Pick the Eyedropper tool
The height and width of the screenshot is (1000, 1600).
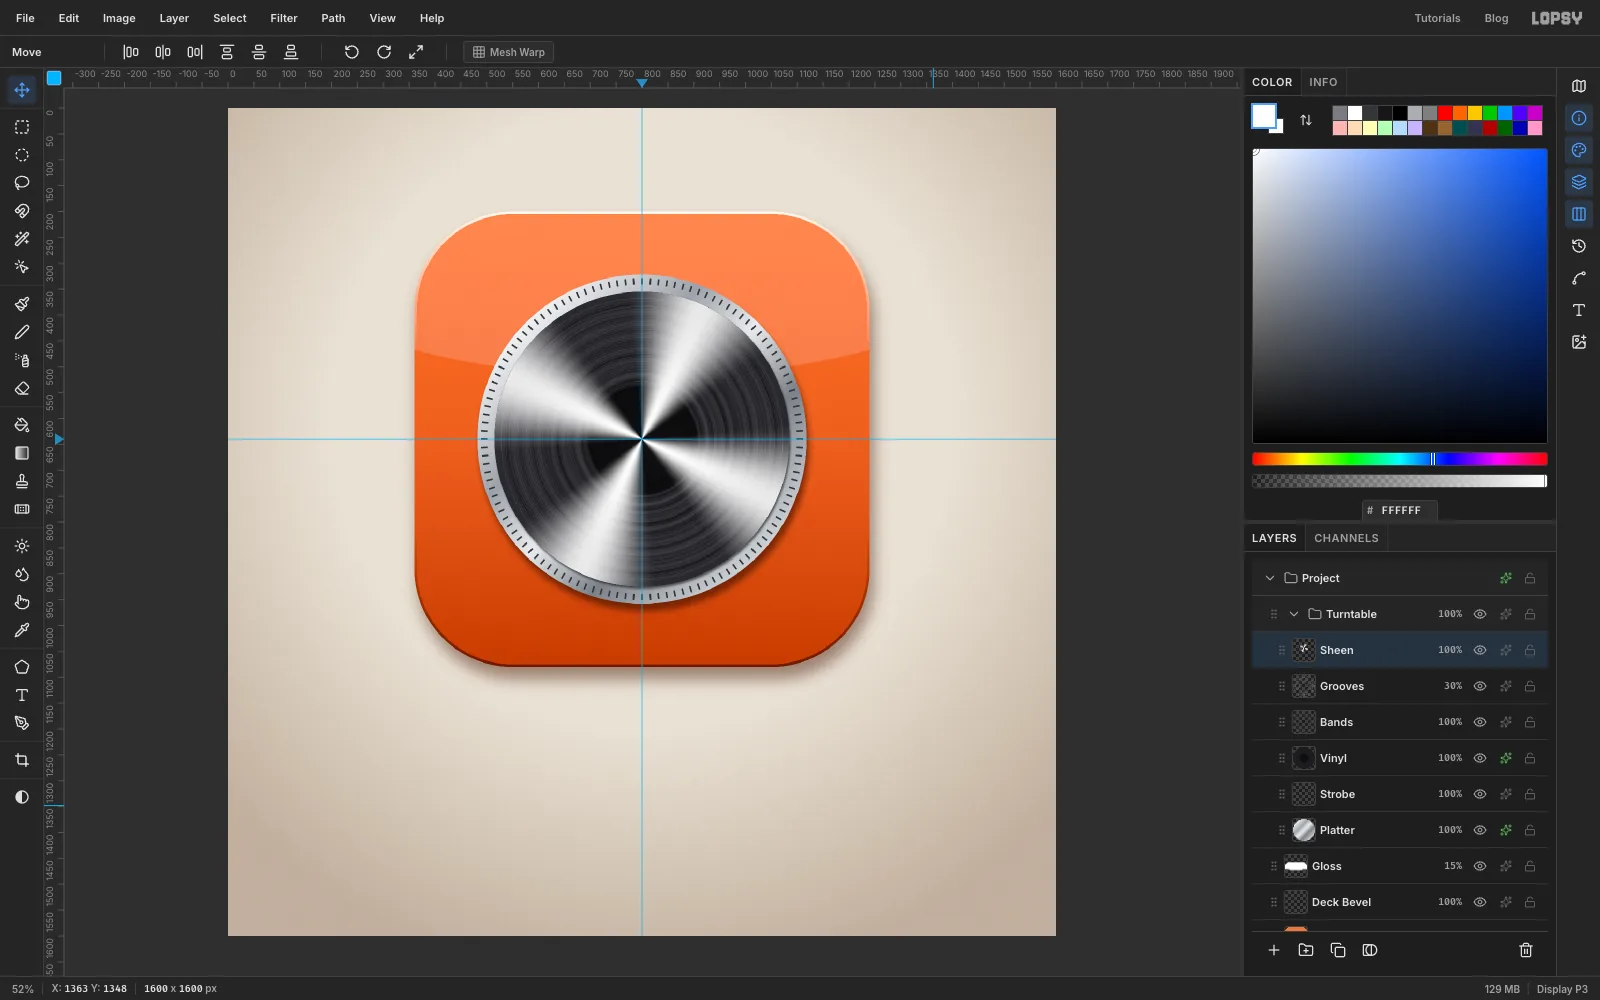click(x=22, y=630)
